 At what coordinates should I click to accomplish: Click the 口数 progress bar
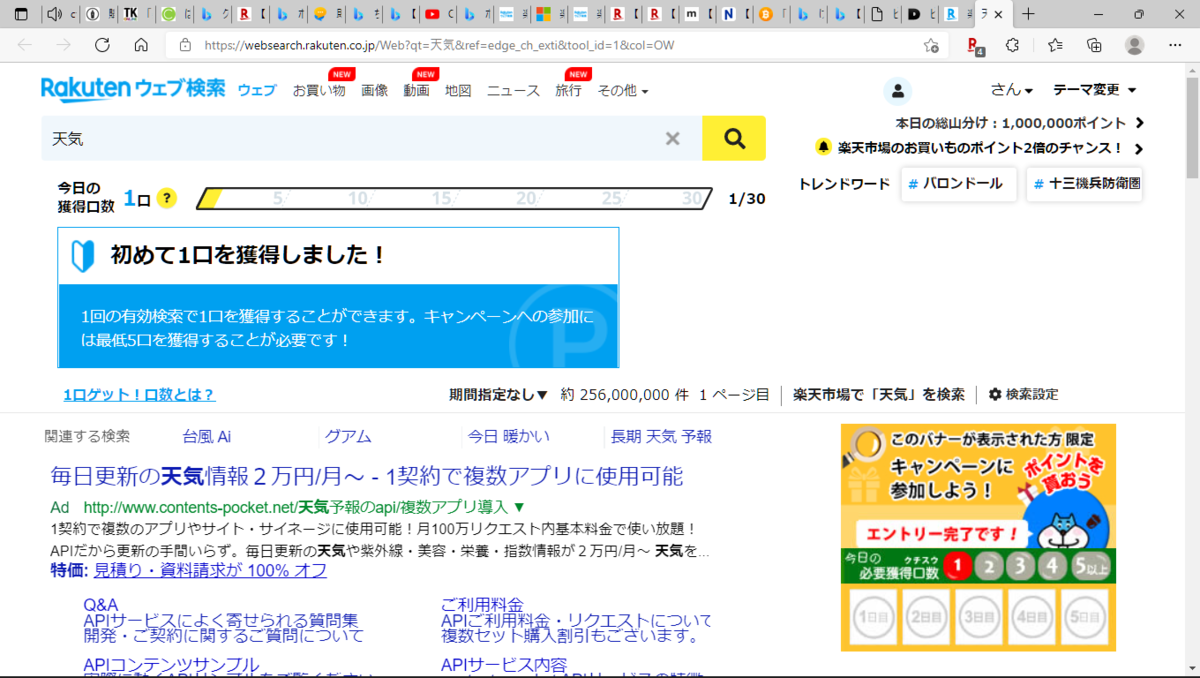click(455, 198)
